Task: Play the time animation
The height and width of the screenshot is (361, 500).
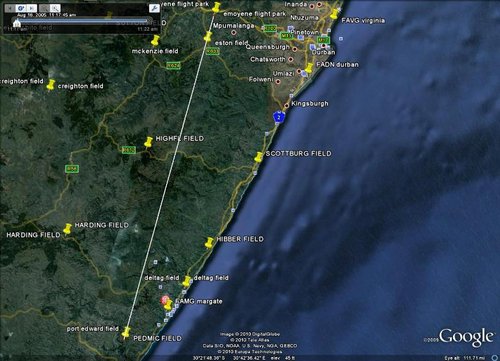Action: [21, 8]
